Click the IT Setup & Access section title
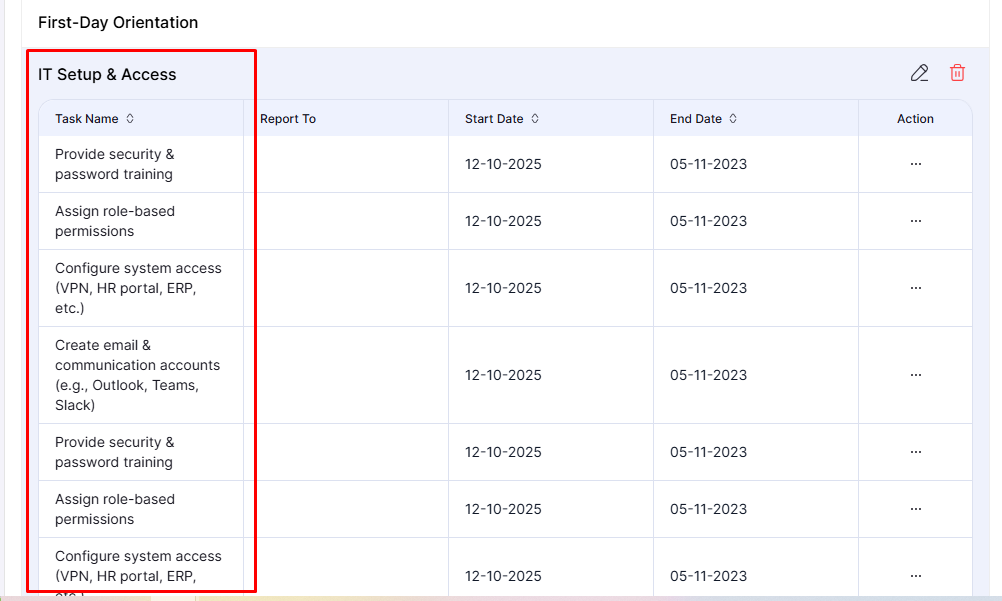The image size is (1002, 601). tap(107, 74)
